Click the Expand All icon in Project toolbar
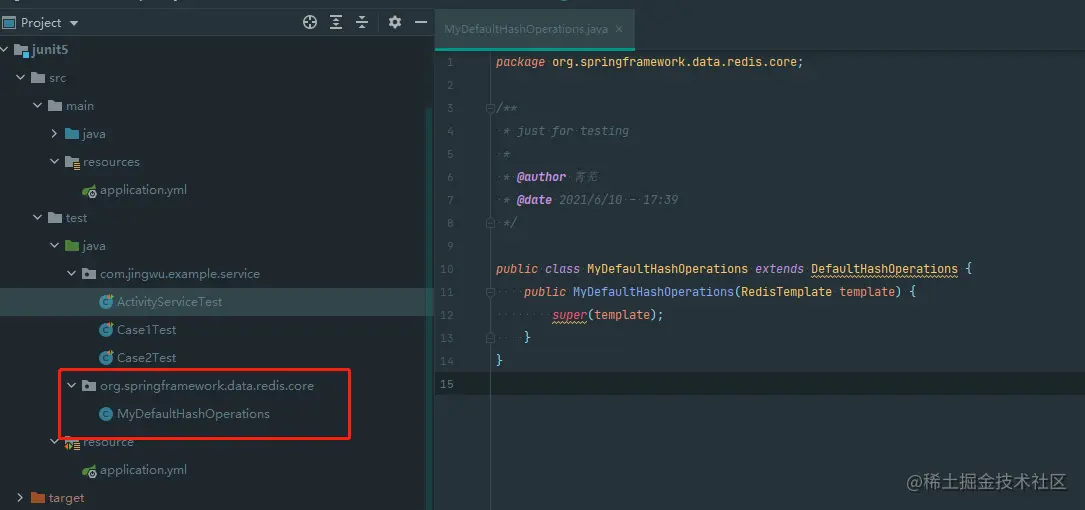 tap(336, 22)
